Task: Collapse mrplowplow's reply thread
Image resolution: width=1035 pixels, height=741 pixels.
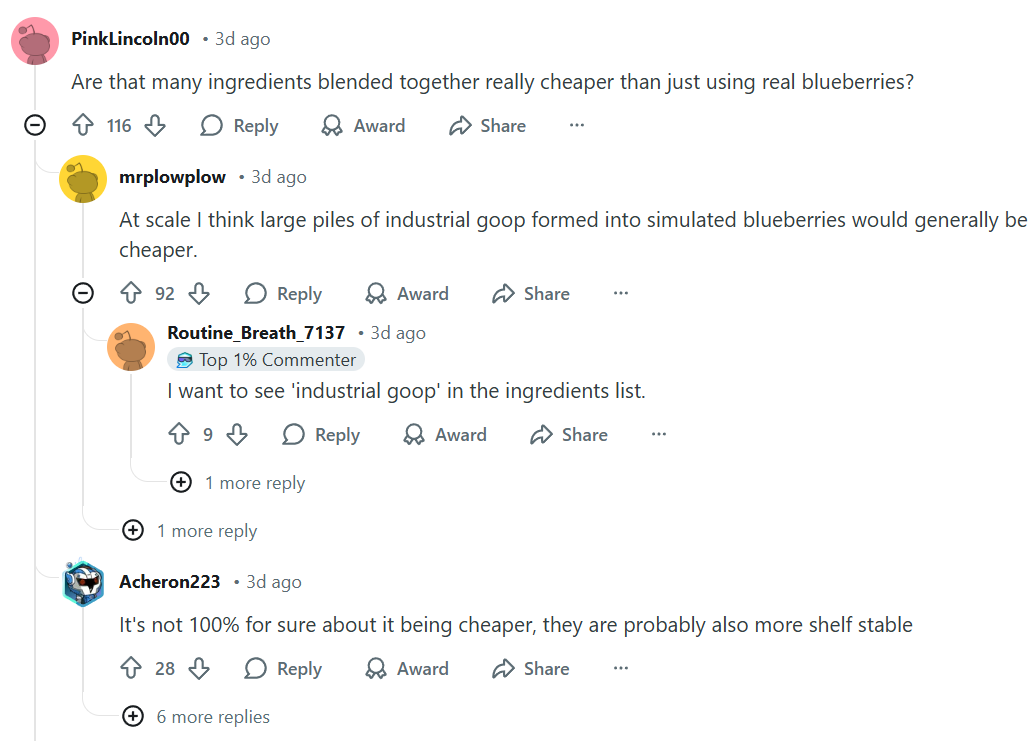Action: pyautogui.click(x=84, y=294)
